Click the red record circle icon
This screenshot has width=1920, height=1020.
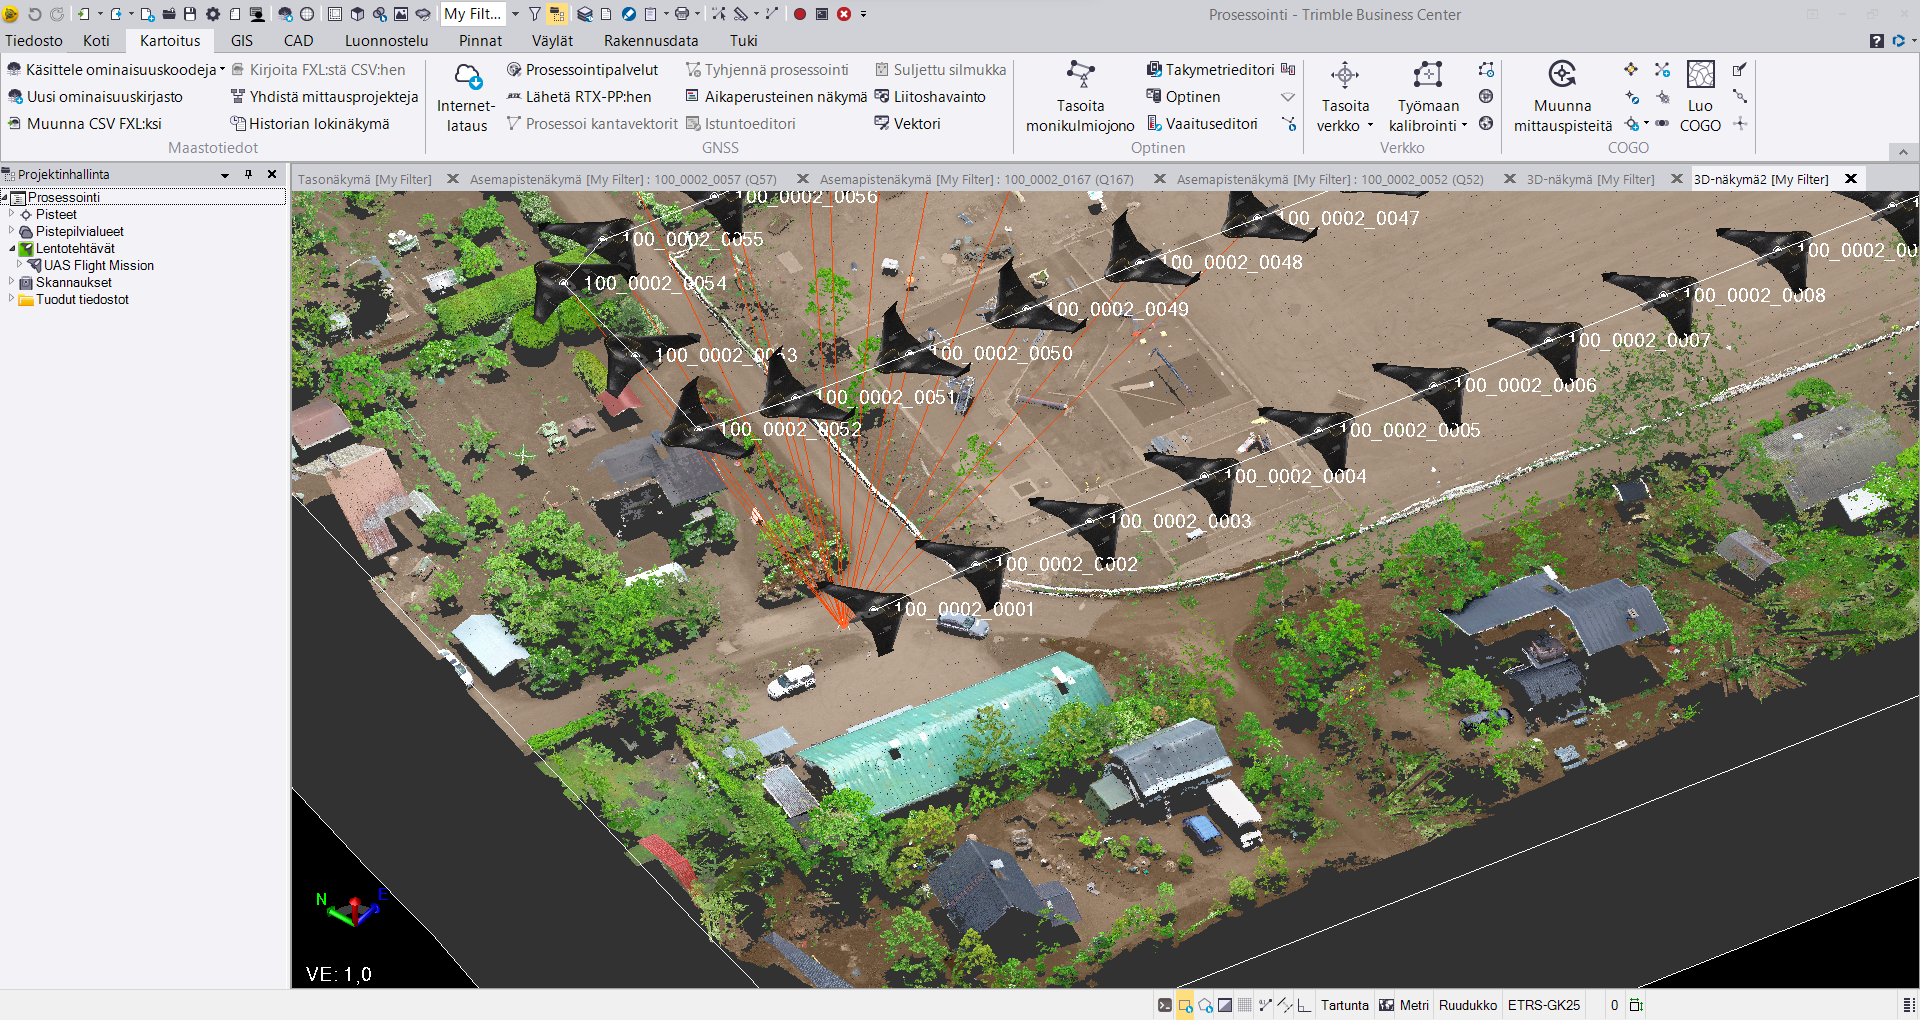pos(800,14)
